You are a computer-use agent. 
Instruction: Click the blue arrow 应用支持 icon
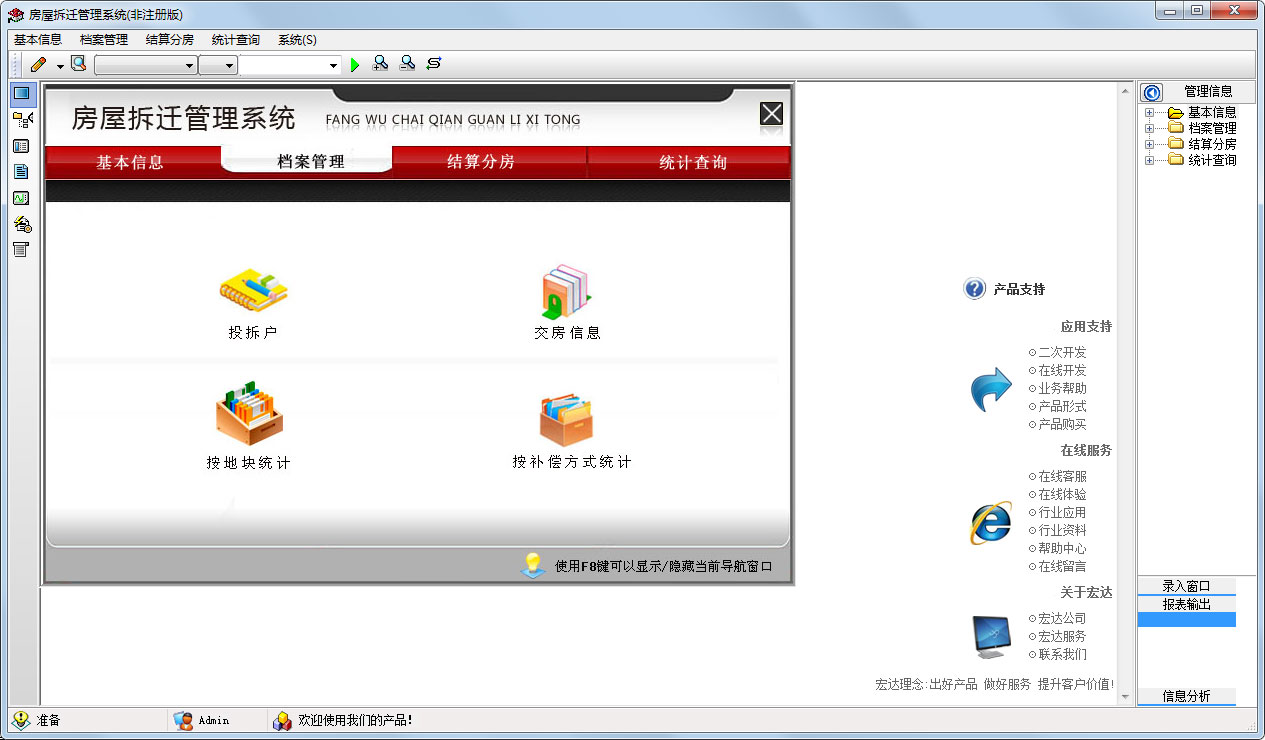tap(991, 389)
